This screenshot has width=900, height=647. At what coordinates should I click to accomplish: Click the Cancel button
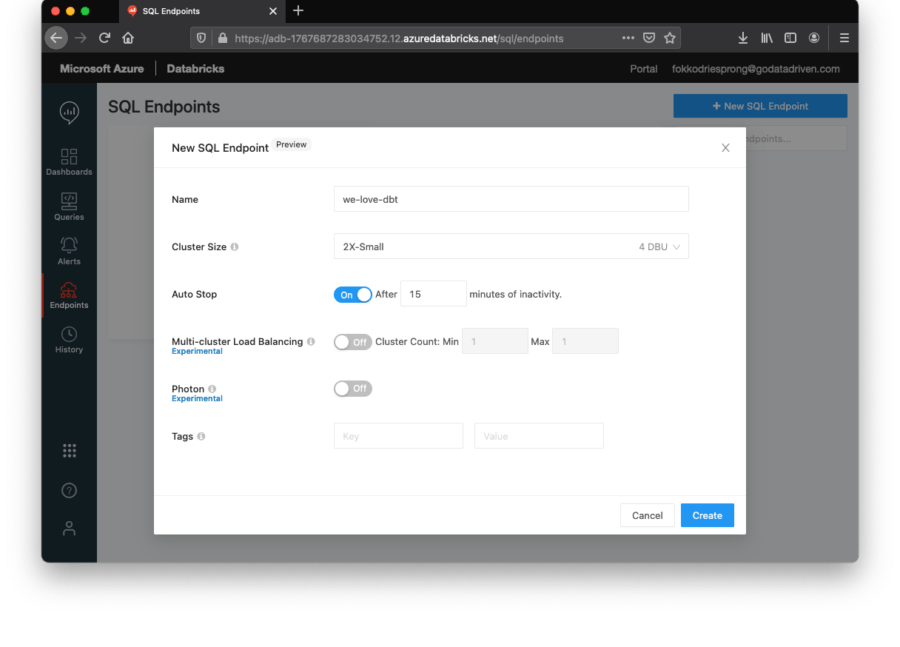(x=647, y=515)
